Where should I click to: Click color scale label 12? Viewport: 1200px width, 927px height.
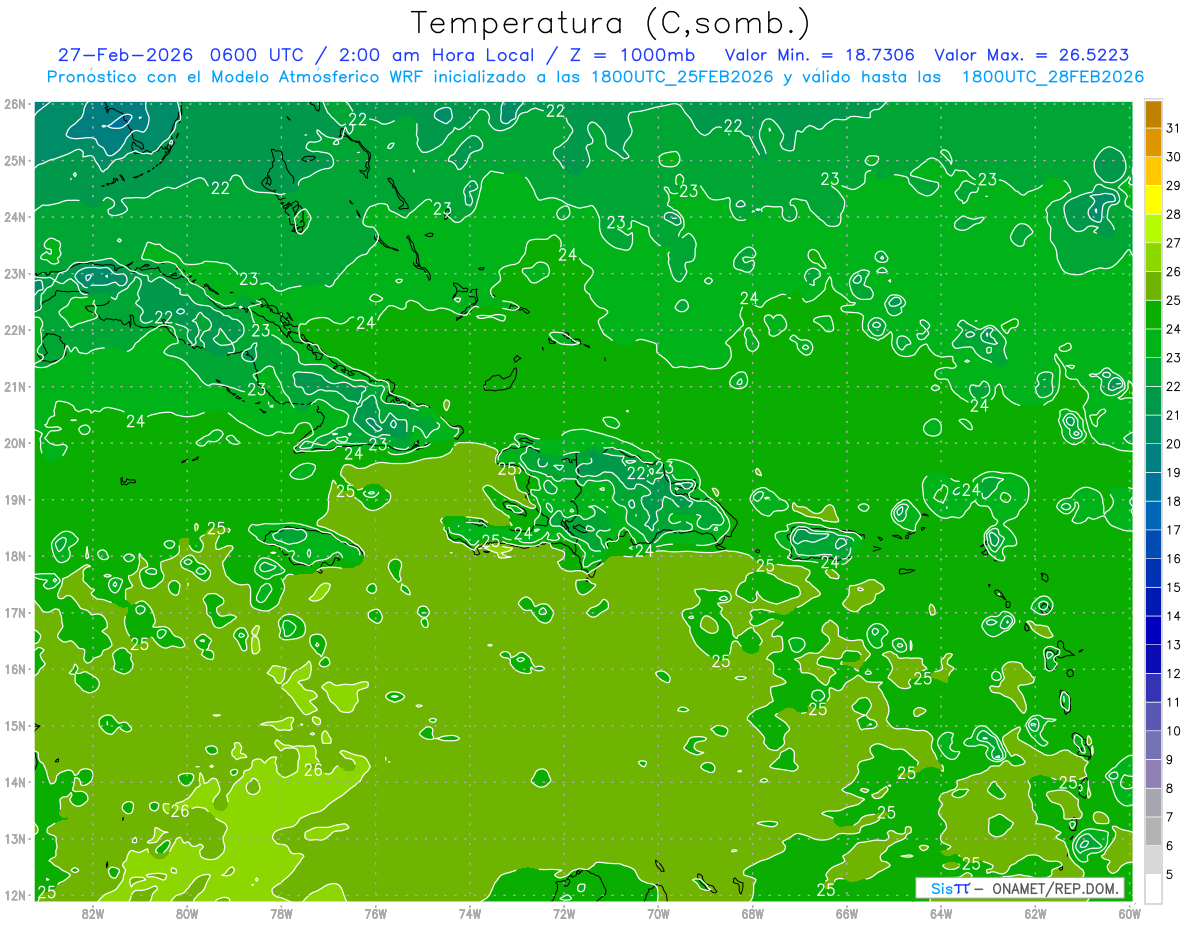(1174, 673)
